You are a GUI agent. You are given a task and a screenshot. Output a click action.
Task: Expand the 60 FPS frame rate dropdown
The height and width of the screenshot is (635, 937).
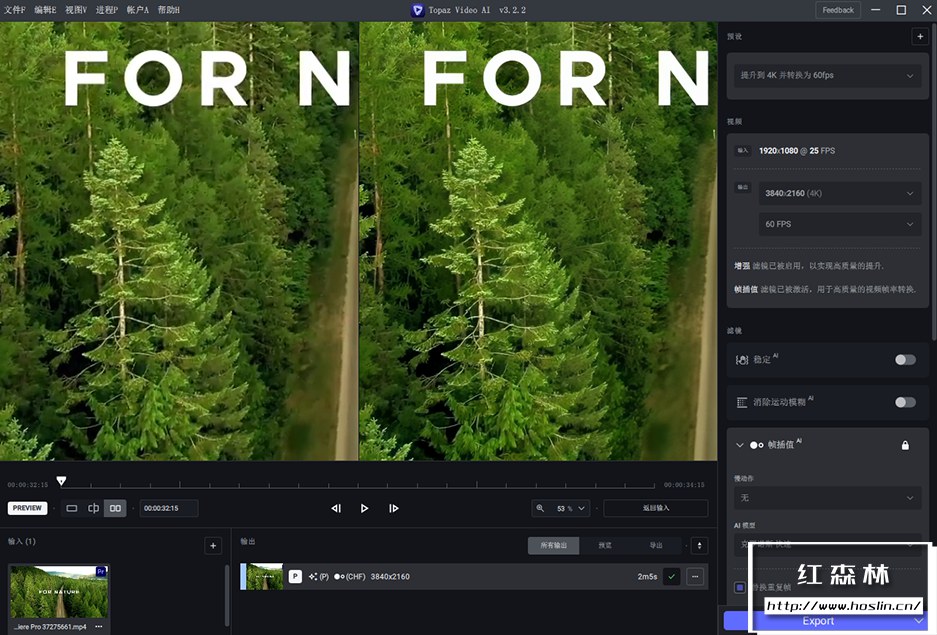click(839, 224)
